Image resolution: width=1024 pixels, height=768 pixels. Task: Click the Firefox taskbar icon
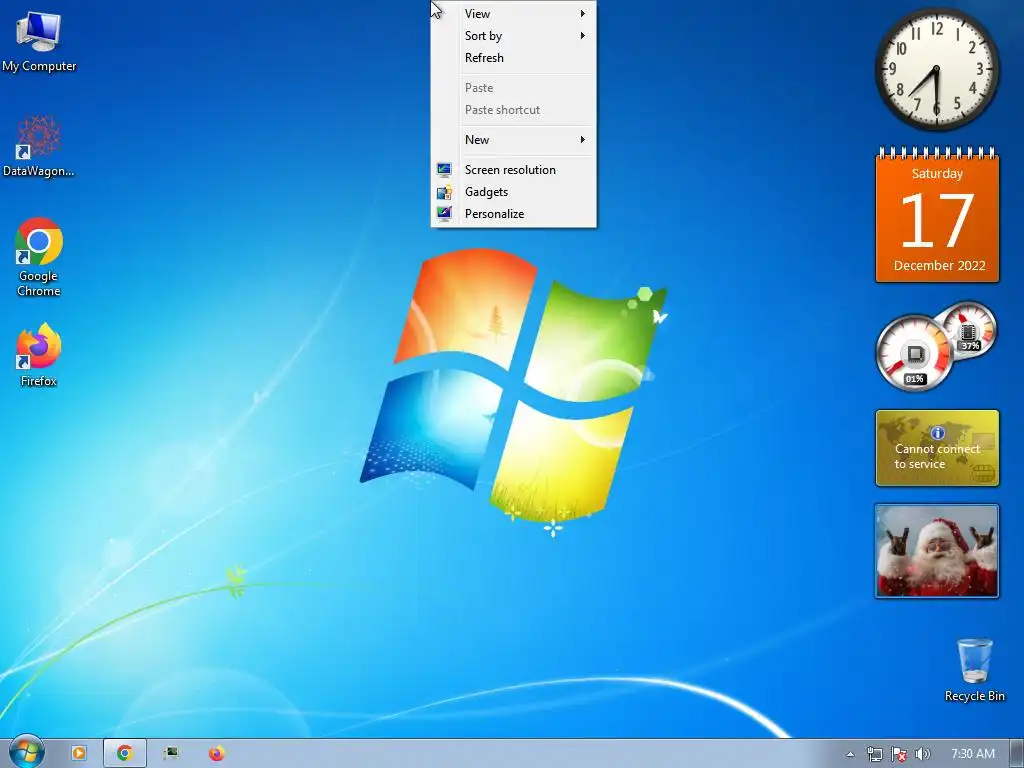point(217,753)
